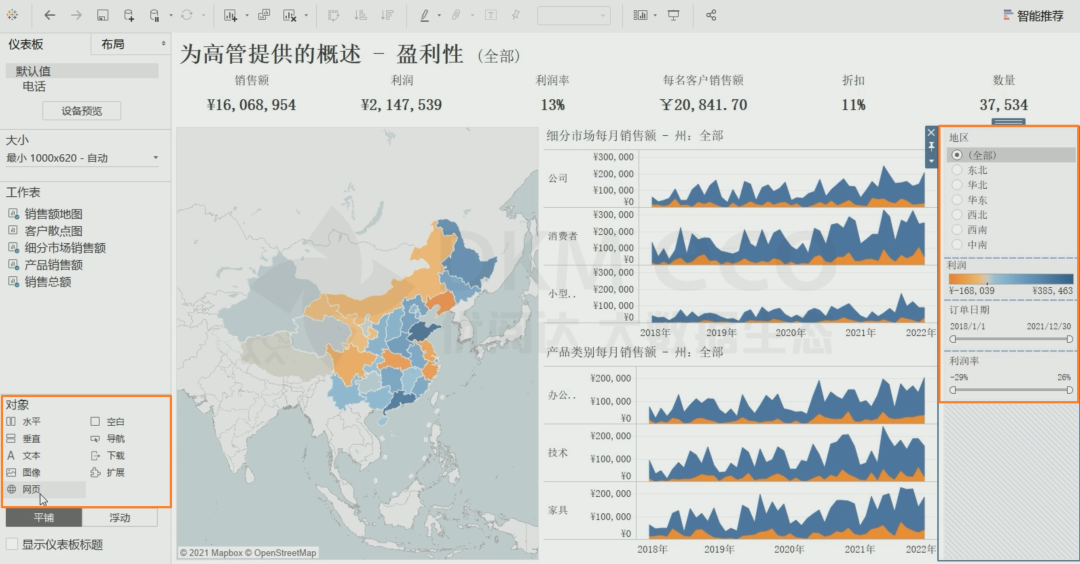
Task: Select the 图像 image object
Action: coord(32,472)
